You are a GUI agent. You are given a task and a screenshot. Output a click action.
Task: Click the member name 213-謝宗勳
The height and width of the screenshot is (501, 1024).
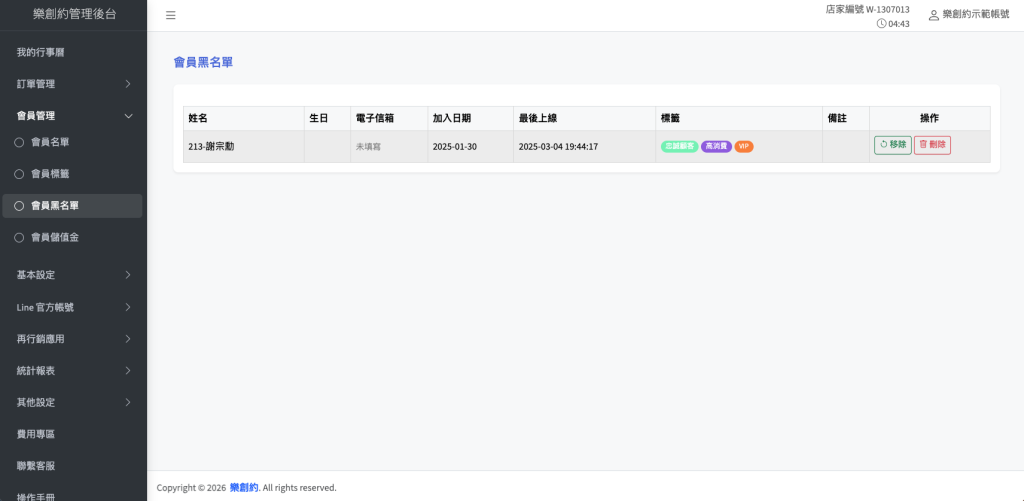tap(211, 146)
